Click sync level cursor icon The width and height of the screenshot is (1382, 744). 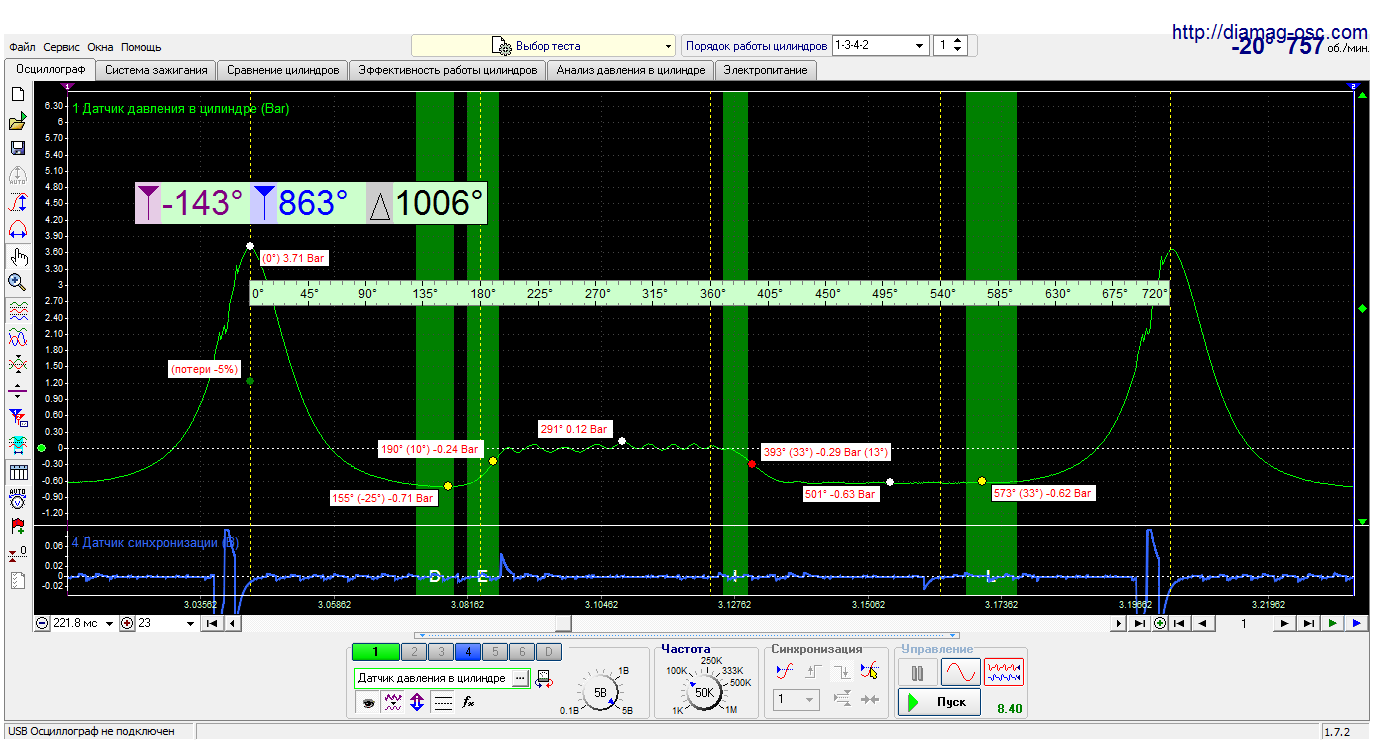[869, 672]
